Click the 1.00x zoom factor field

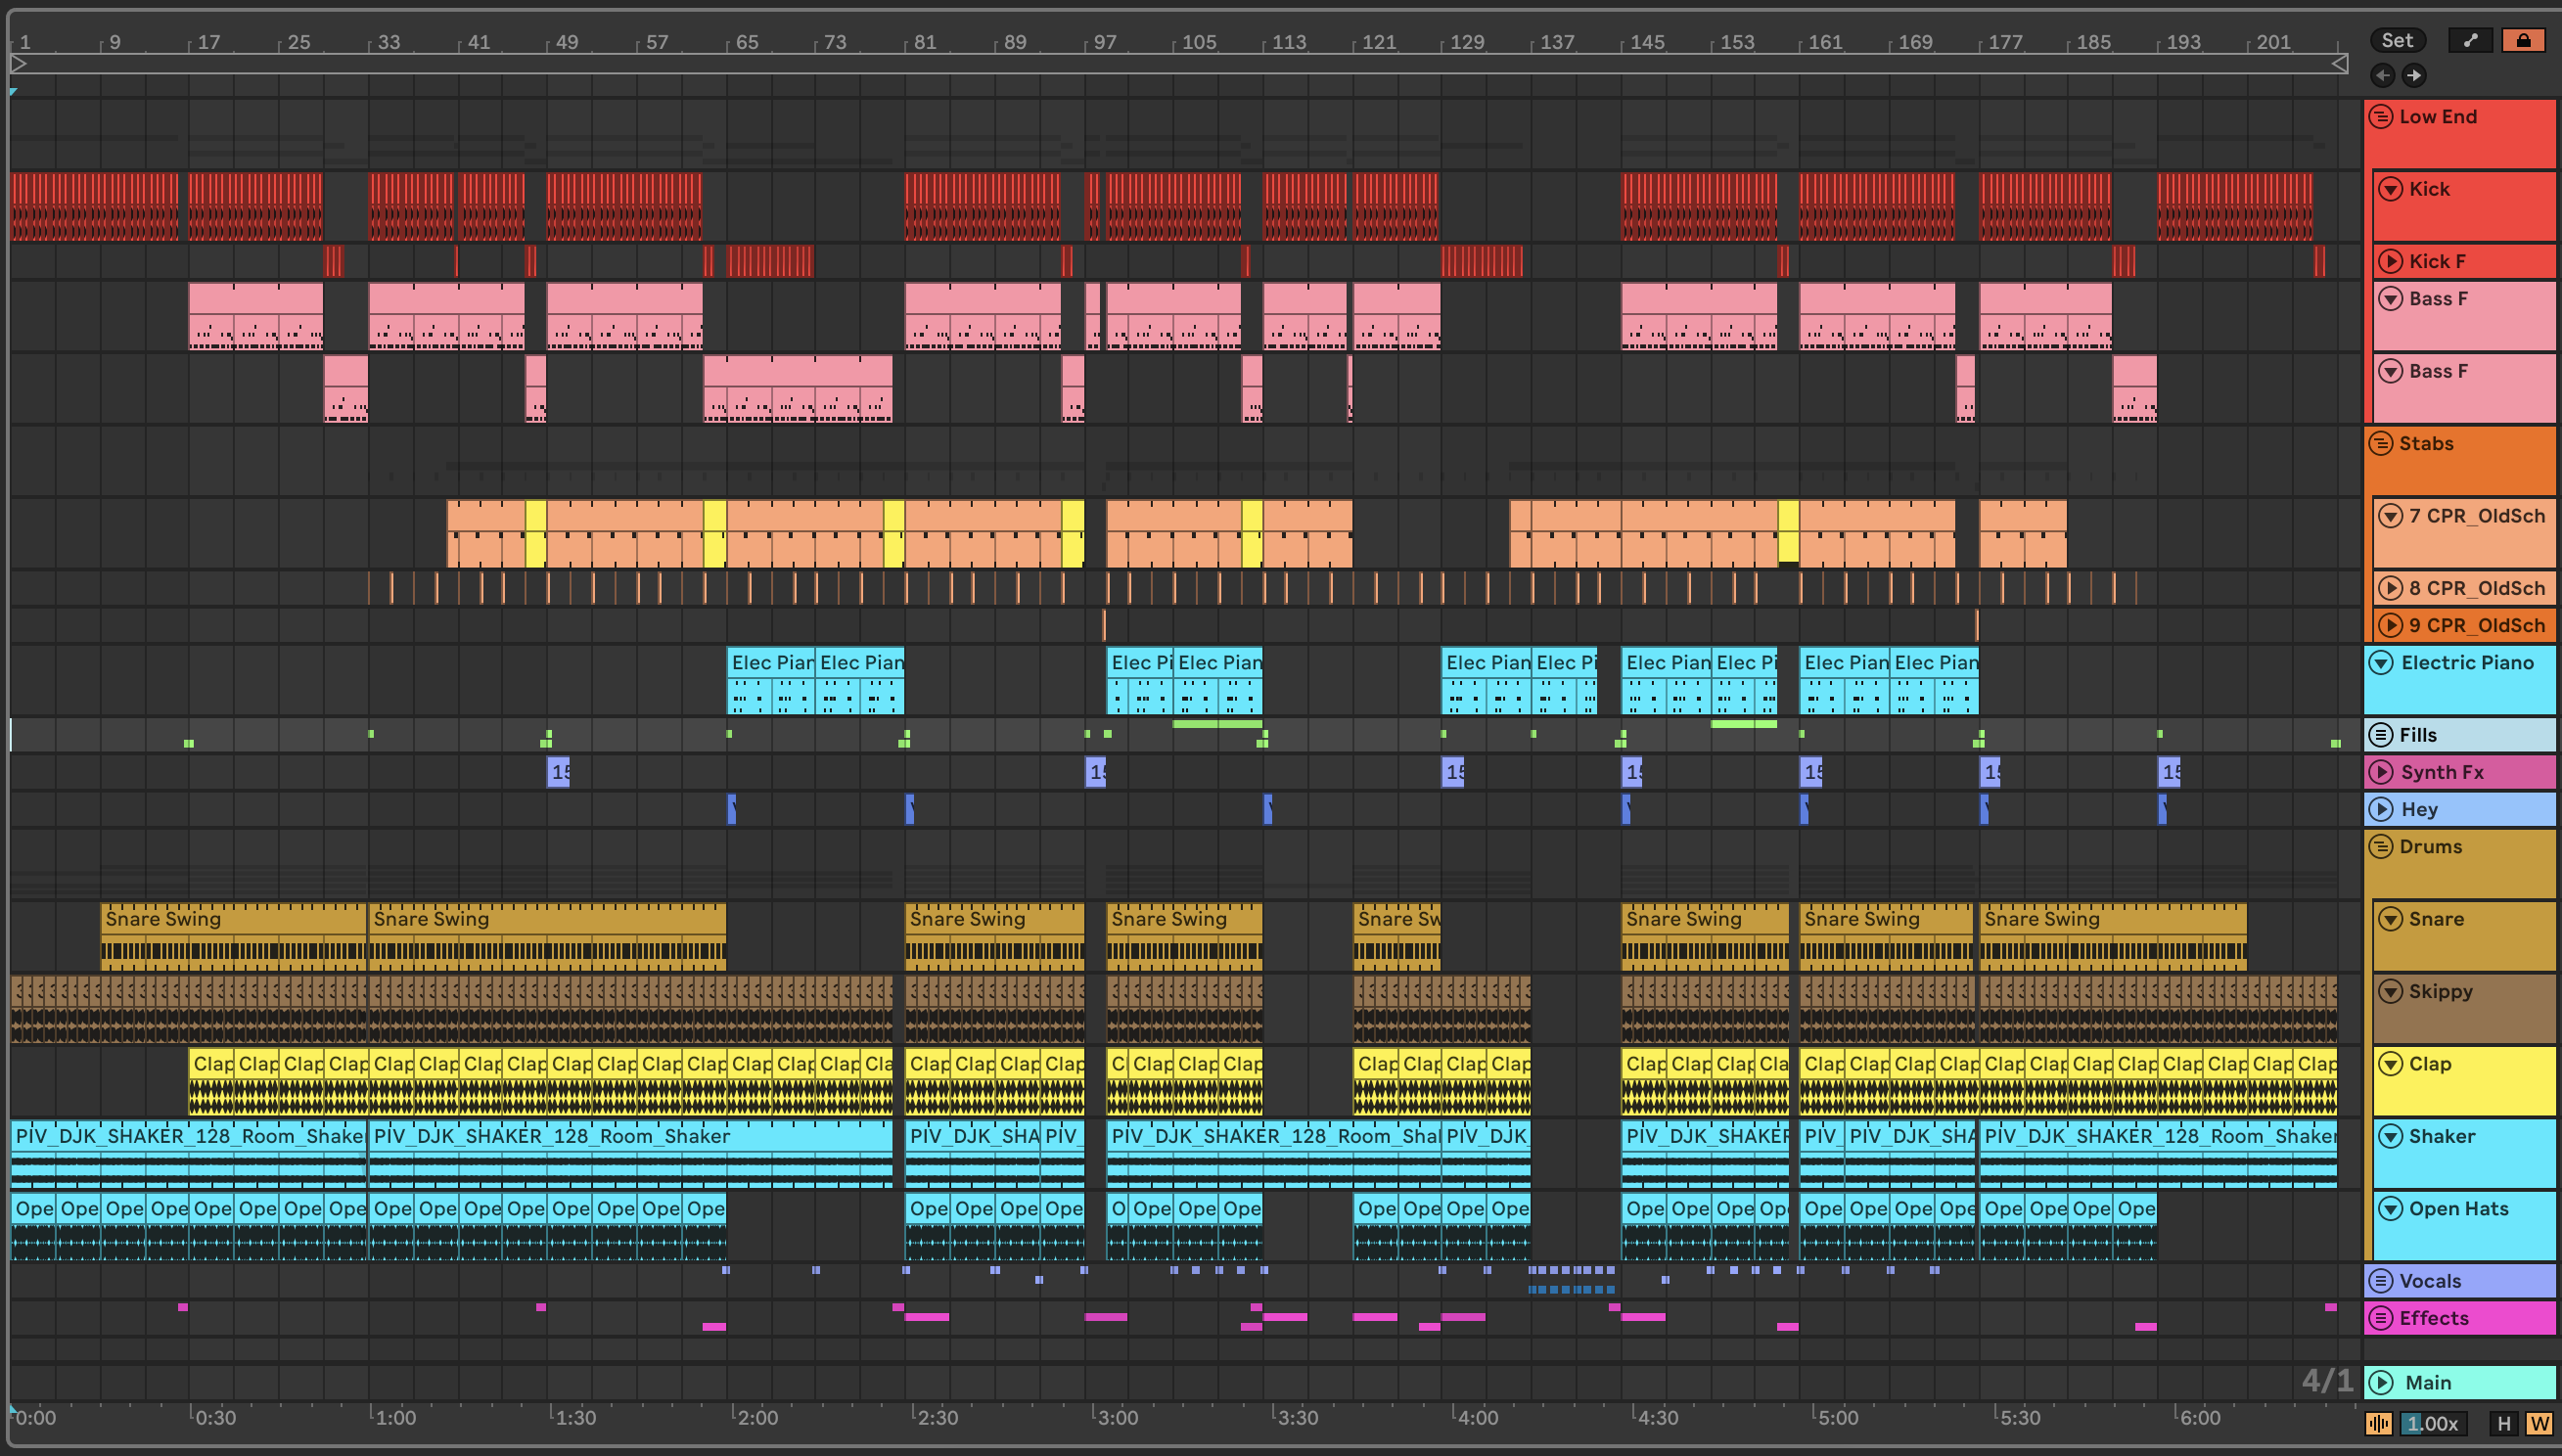pos(2432,1423)
